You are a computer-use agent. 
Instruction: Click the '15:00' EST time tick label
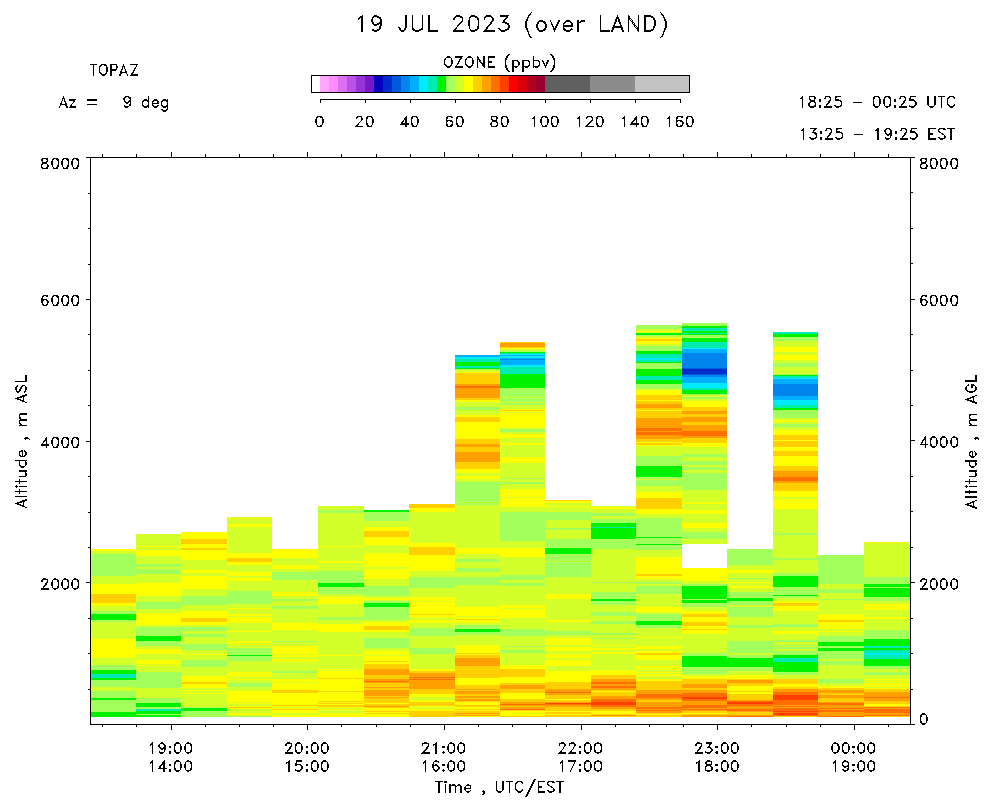[307, 766]
